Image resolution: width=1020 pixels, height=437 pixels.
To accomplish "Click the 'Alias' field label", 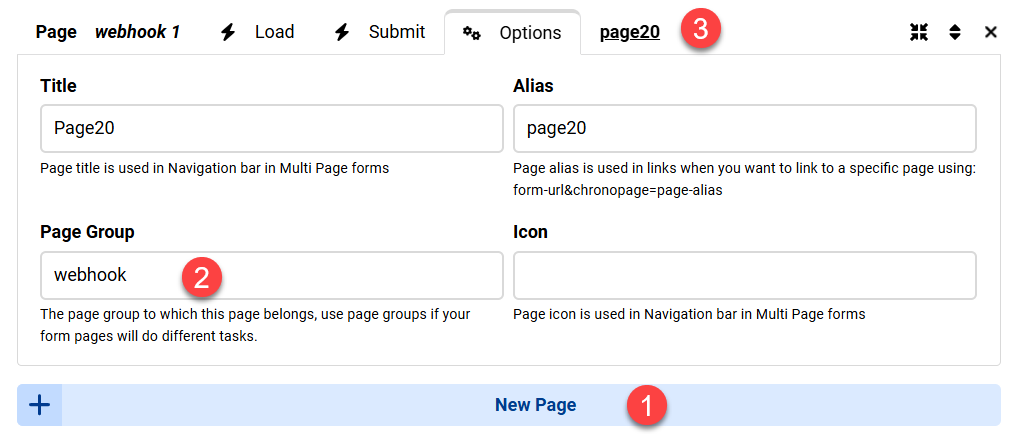I will pos(533,85).
